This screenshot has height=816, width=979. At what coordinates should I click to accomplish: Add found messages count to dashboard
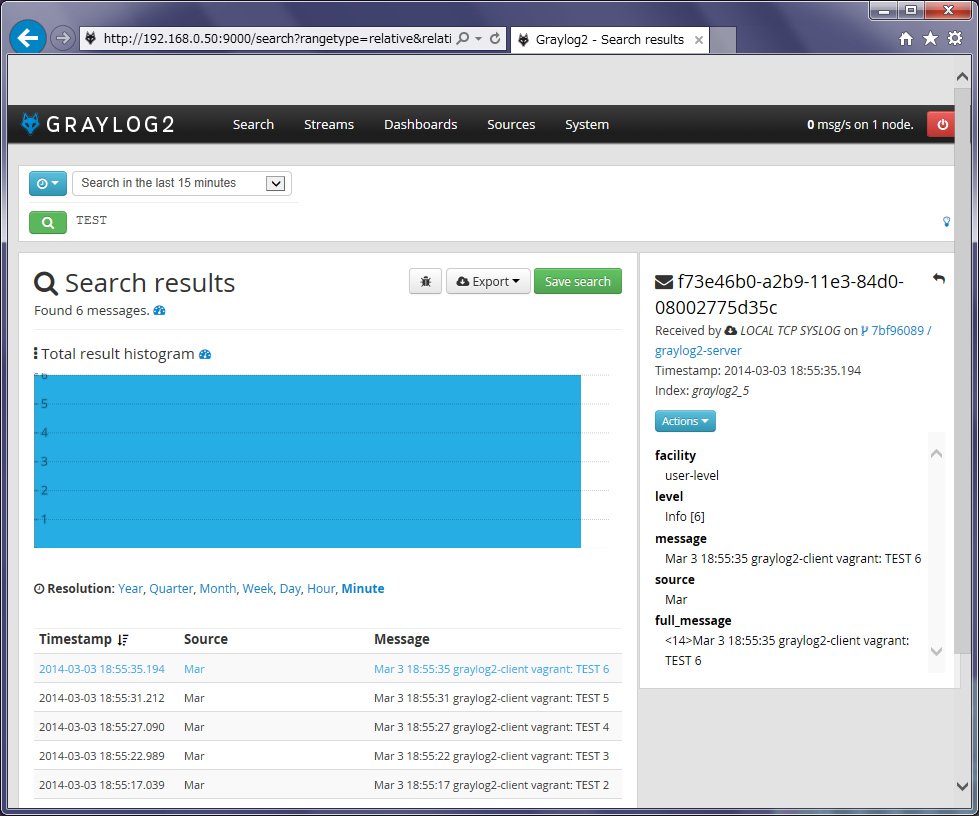[x=160, y=310]
